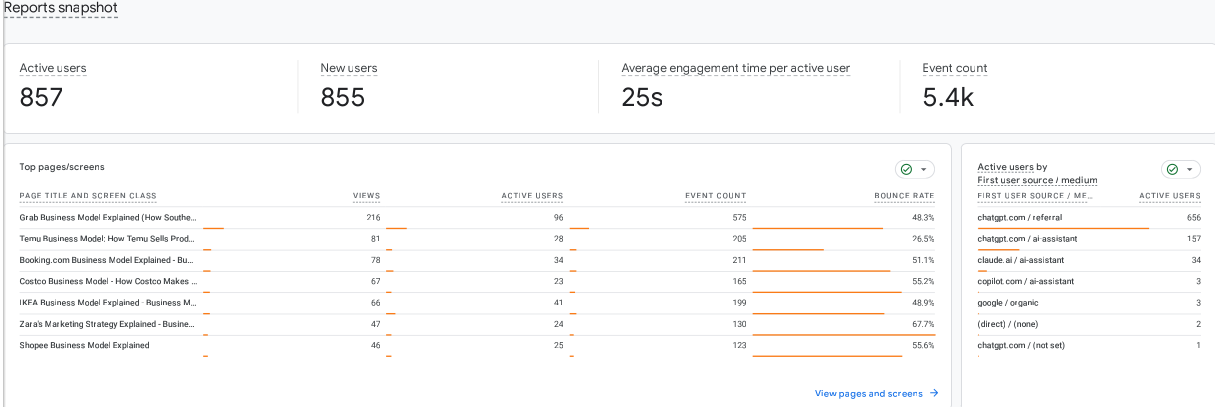Click 5.4k event count value
This screenshot has width=1215, height=407.
[x=948, y=97]
